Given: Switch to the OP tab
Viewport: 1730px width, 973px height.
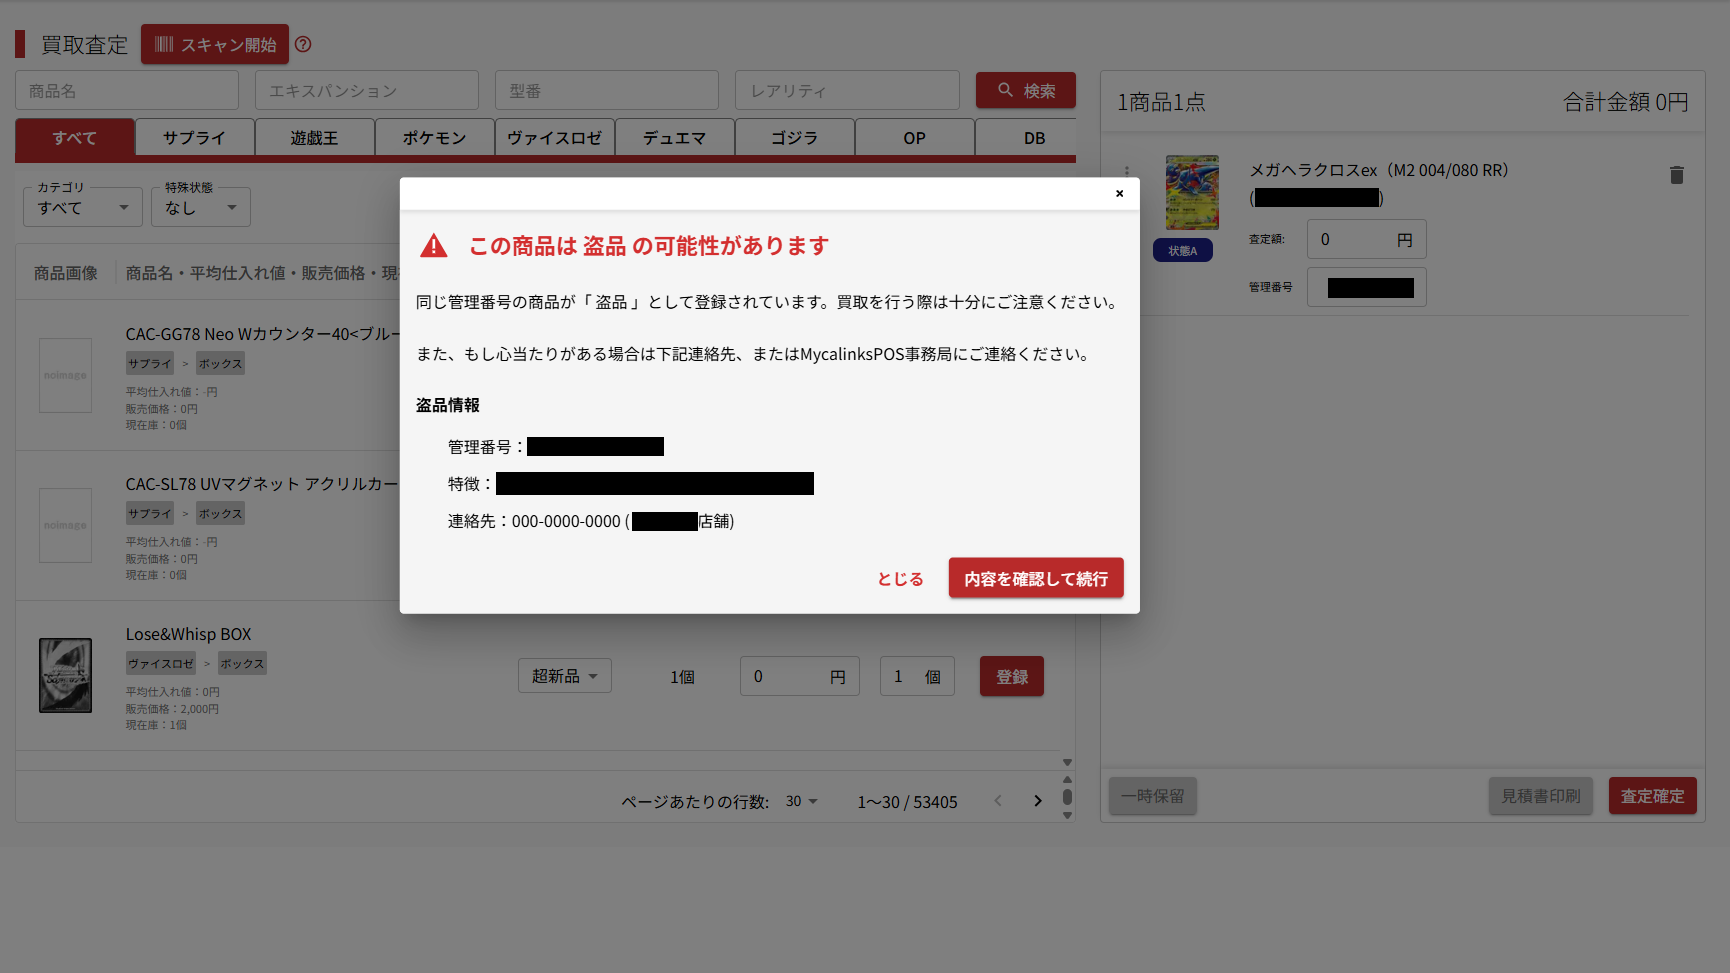Looking at the screenshot, I should pos(915,138).
